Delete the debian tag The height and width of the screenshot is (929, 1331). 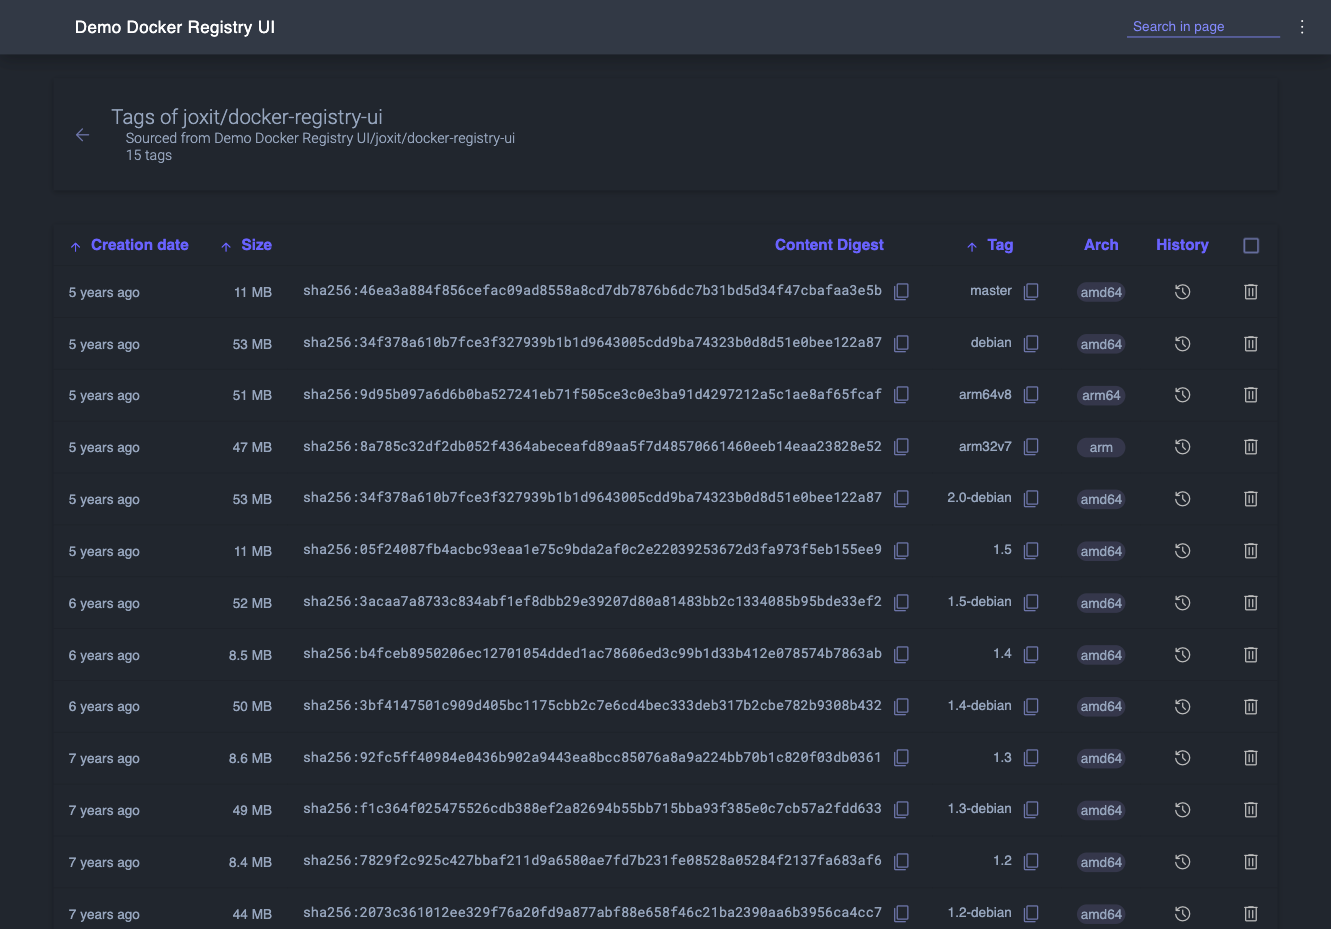[1250, 344]
